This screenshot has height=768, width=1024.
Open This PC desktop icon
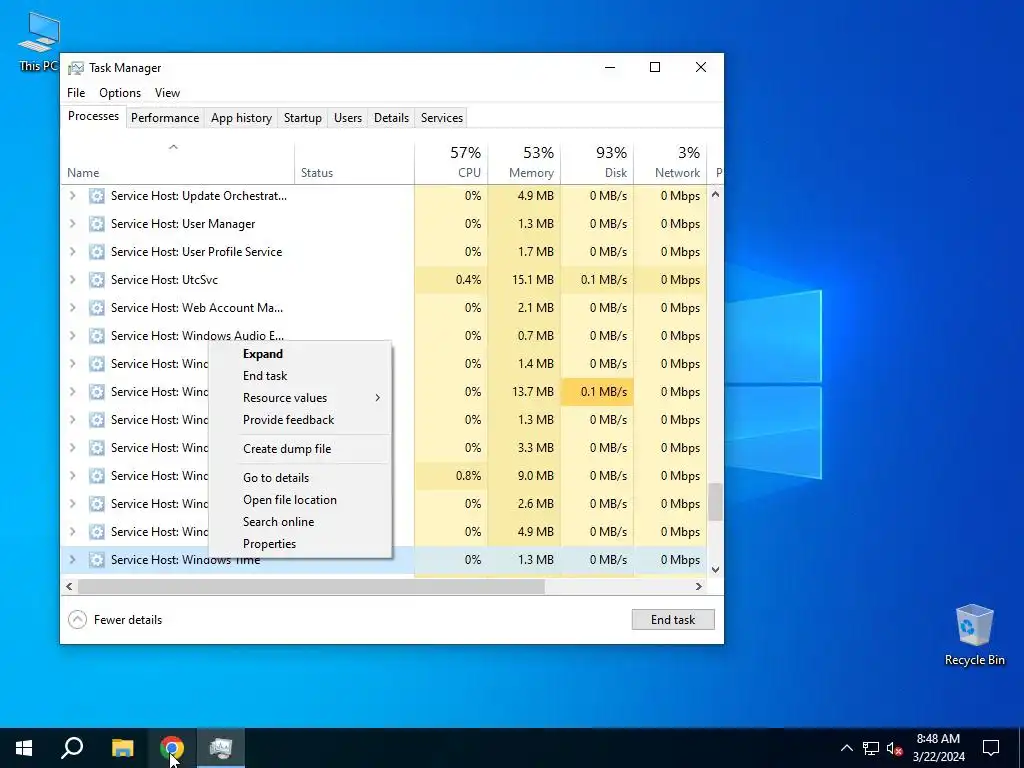[x=39, y=42]
